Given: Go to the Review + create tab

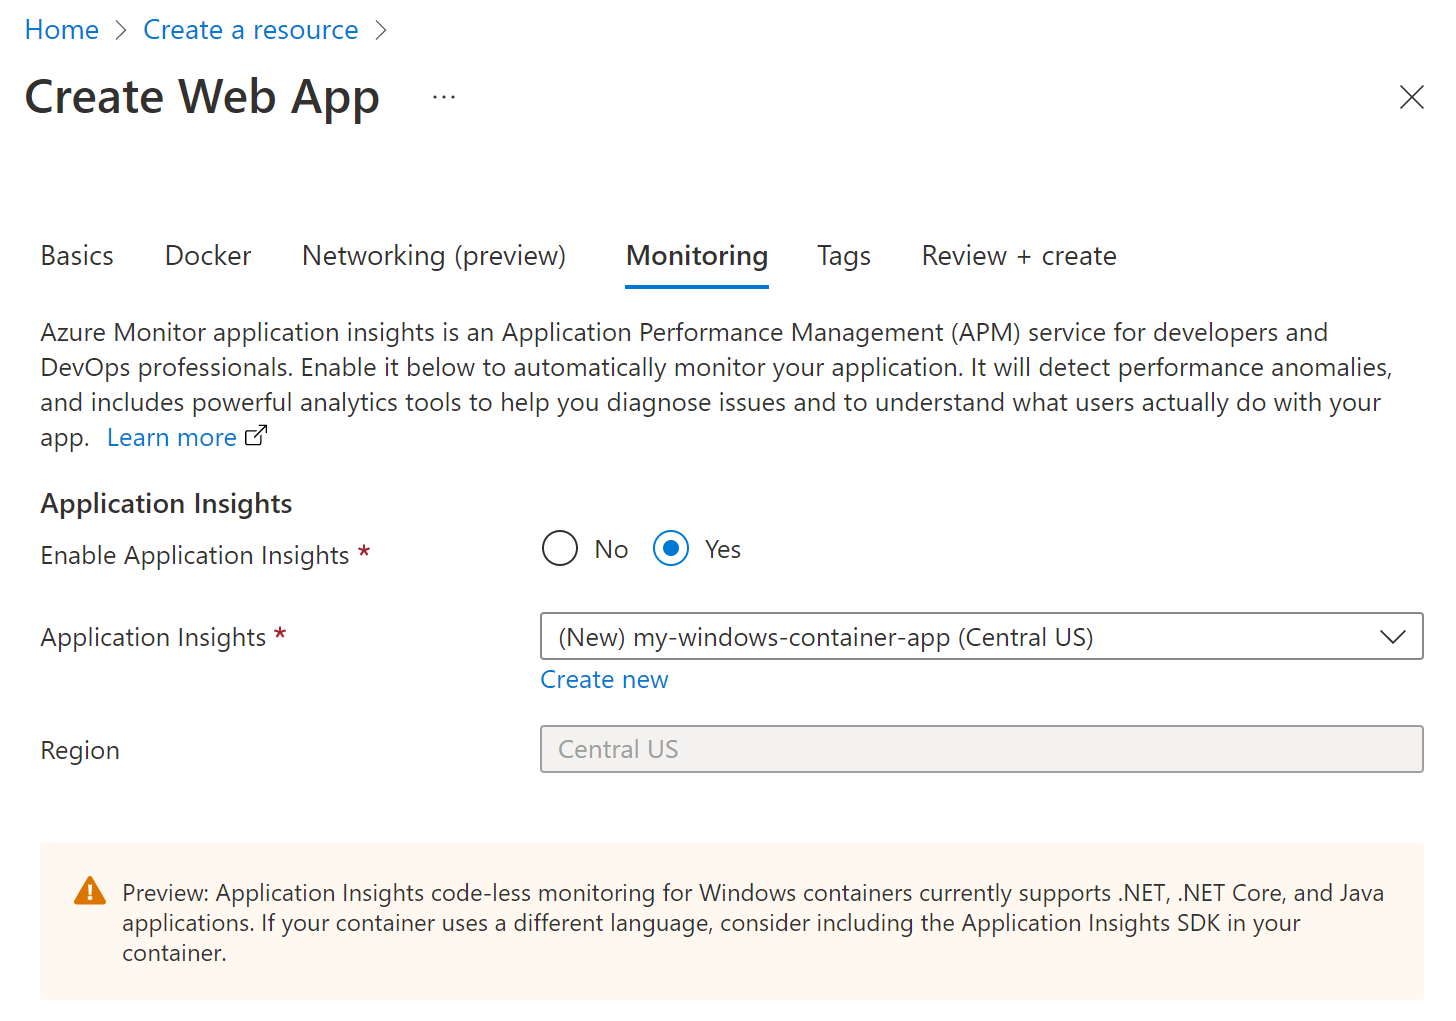Looking at the screenshot, I should [1018, 256].
